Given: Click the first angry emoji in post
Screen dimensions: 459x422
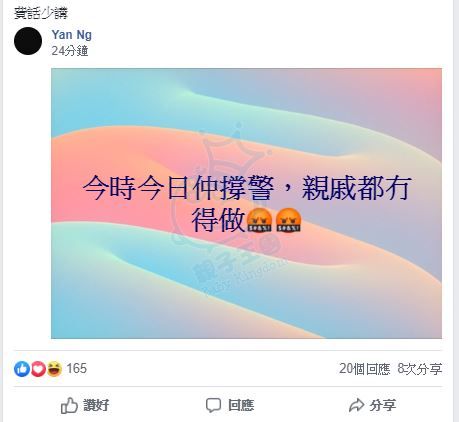Looking at the screenshot, I should pyautogui.click(x=258, y=220).
